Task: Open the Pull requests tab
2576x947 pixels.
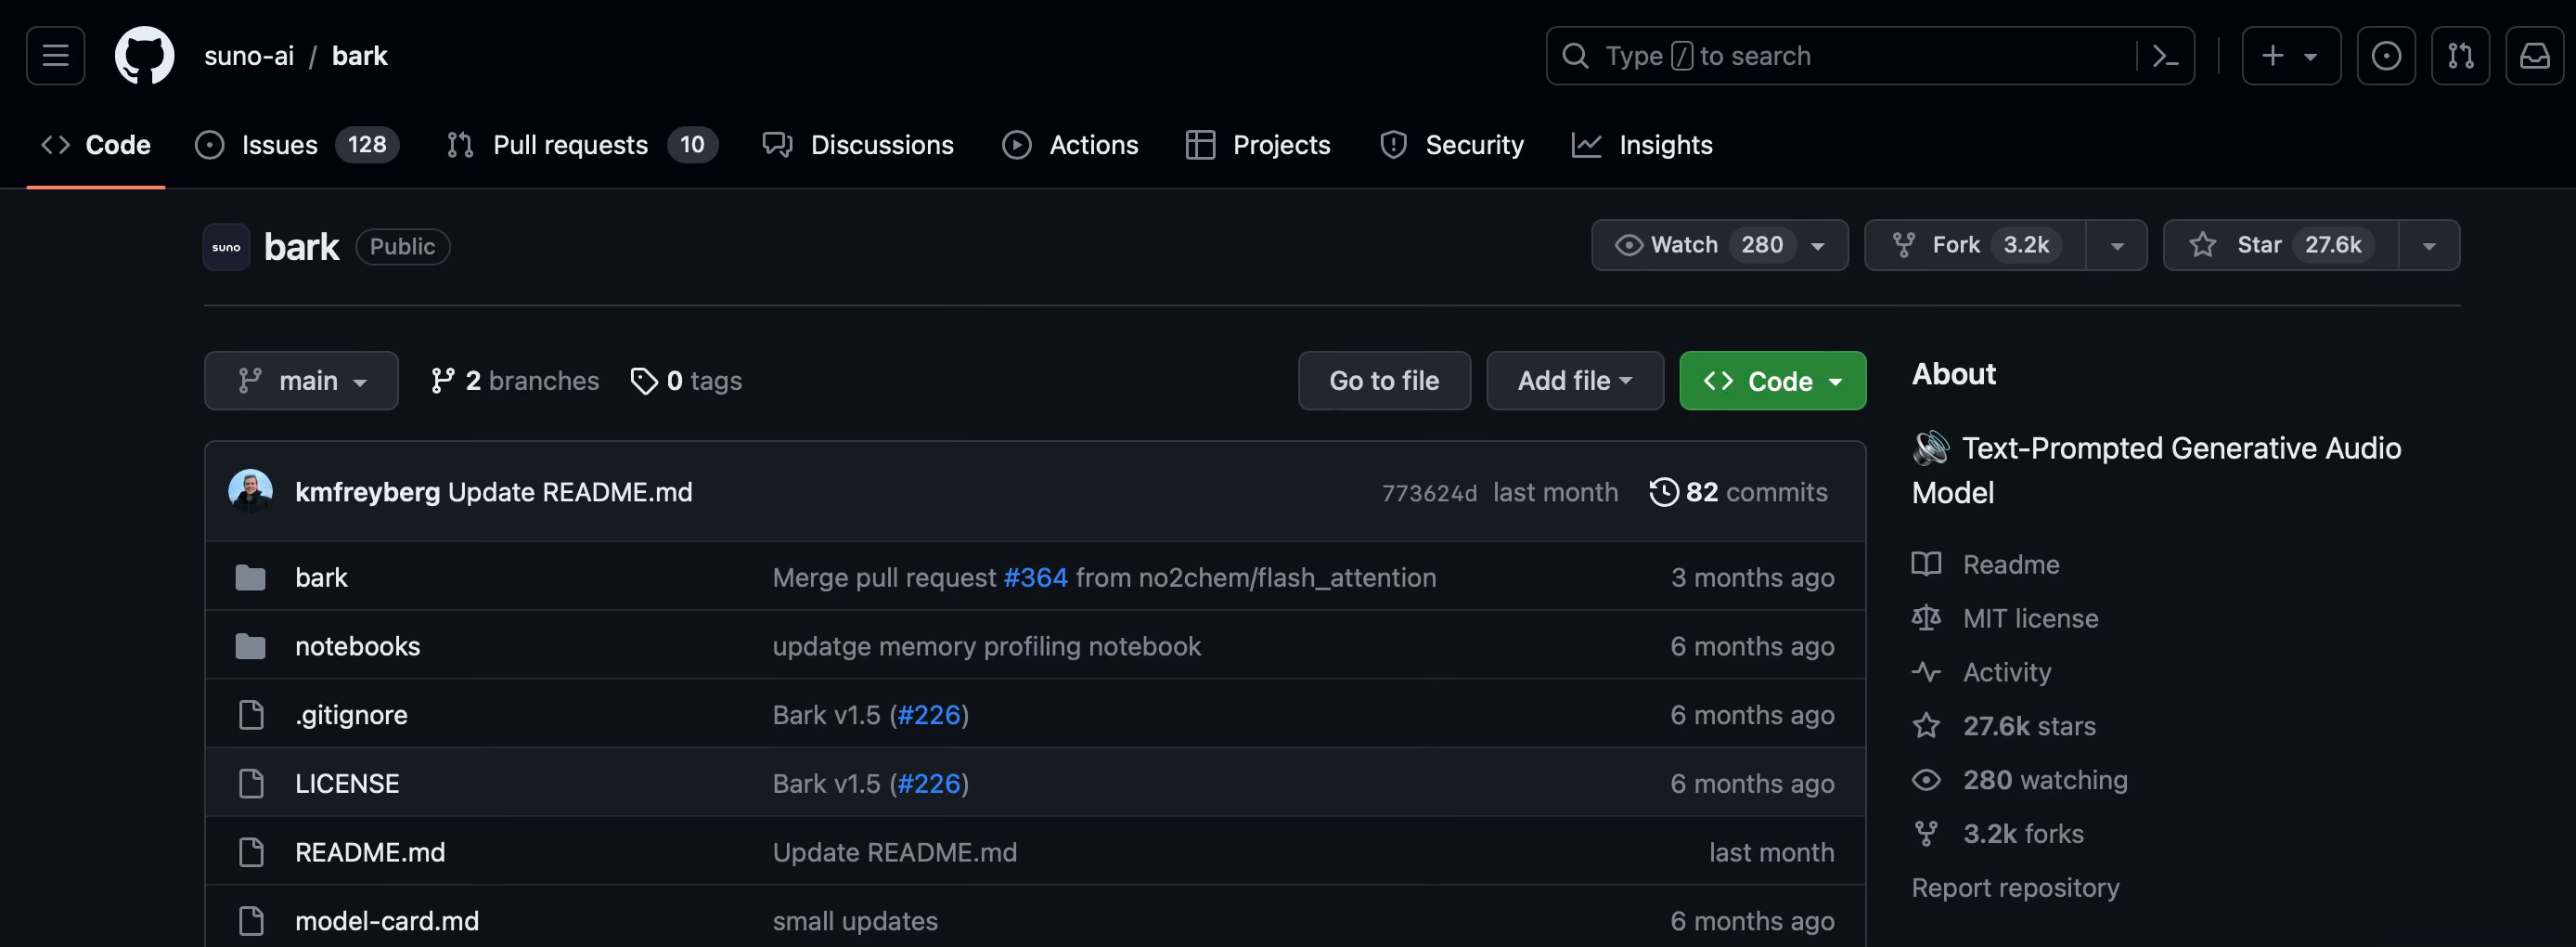Action: pos(582,145)
